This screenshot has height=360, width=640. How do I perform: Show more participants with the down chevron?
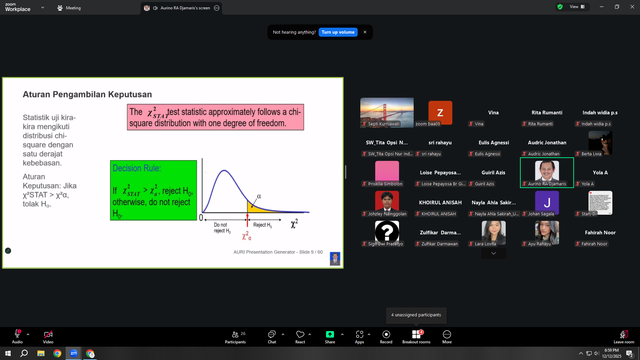coord(493,253)
